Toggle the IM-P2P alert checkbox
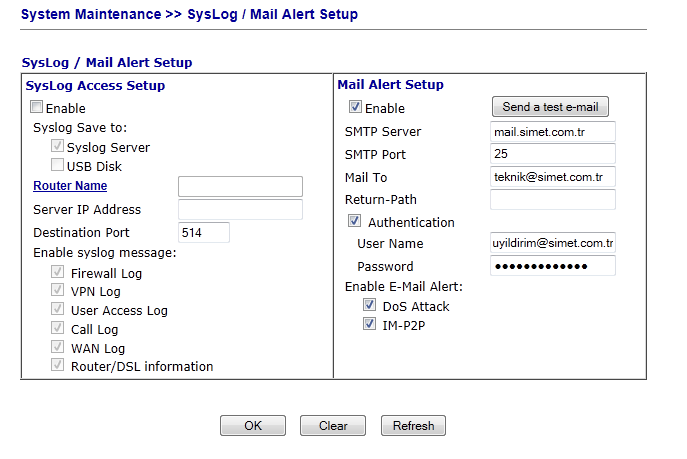Screen dimensions: 687x459 [x=370, y=325]
